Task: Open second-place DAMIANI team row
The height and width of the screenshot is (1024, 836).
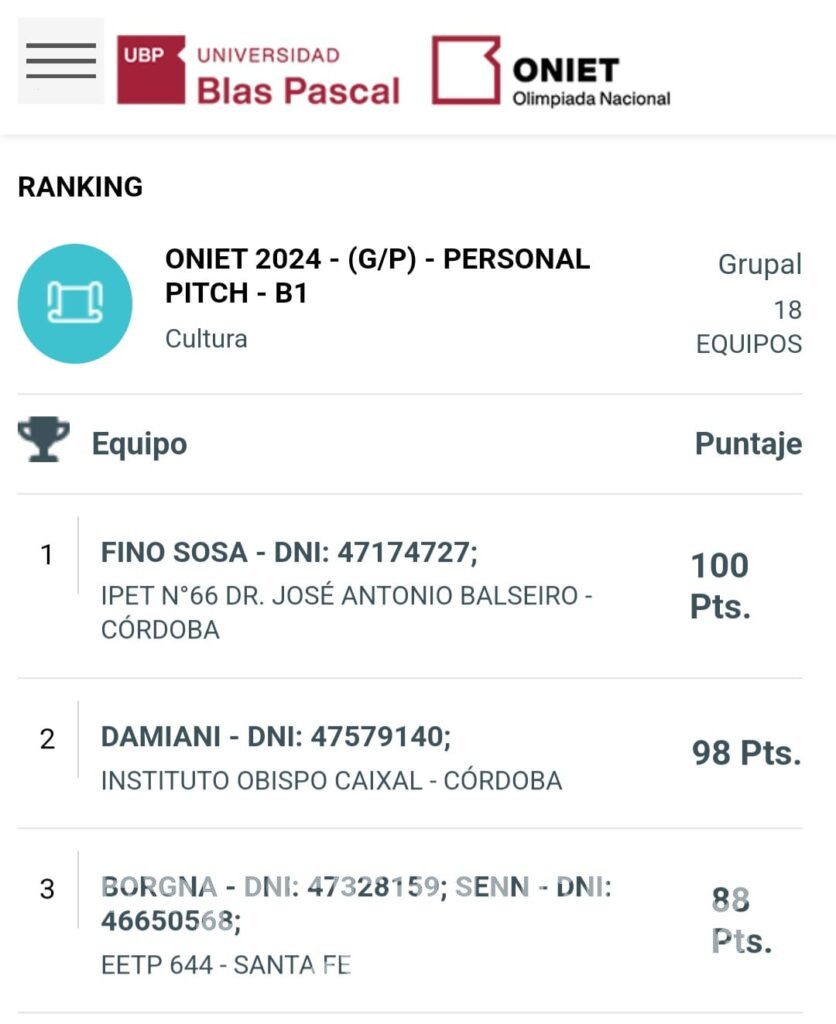Action: (410, 754)
